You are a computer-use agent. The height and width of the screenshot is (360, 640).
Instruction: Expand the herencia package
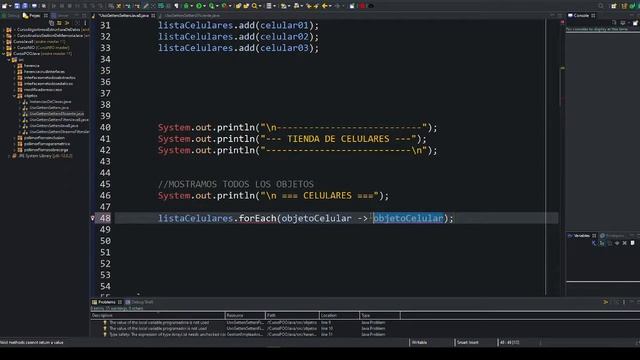click(14, 66)
